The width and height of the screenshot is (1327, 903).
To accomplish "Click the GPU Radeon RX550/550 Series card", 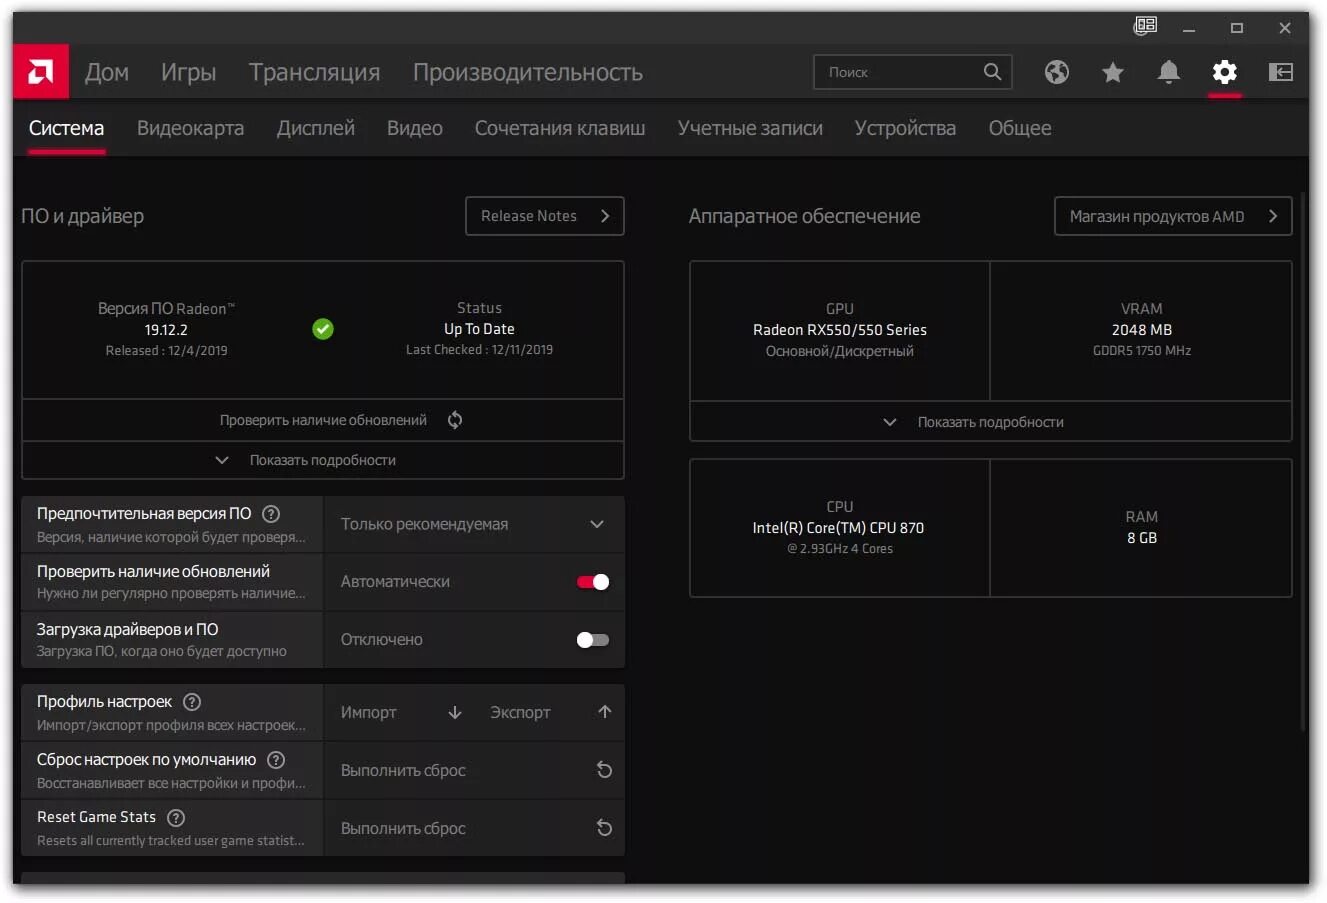I will tap(840, 330).
